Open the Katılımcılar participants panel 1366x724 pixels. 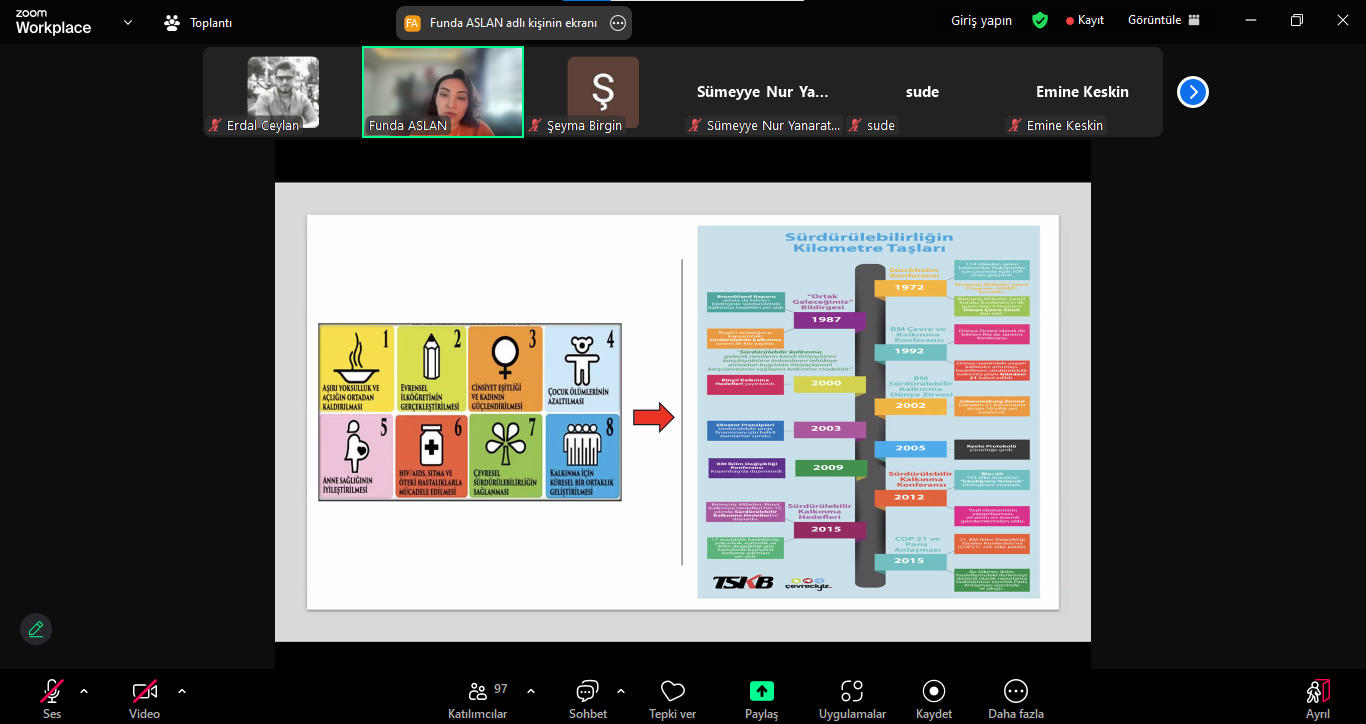point(477,697)
